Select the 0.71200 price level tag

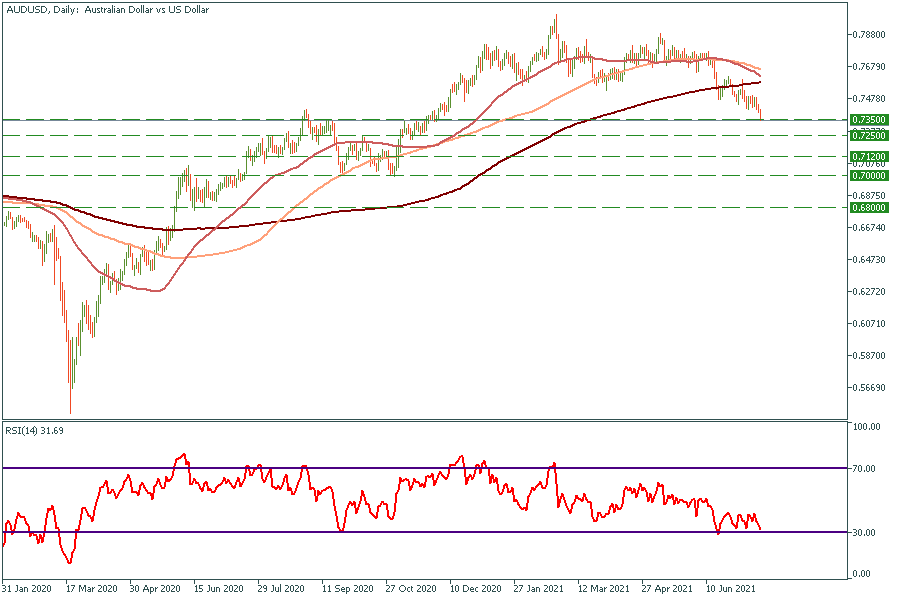click(x=869, y=157)
